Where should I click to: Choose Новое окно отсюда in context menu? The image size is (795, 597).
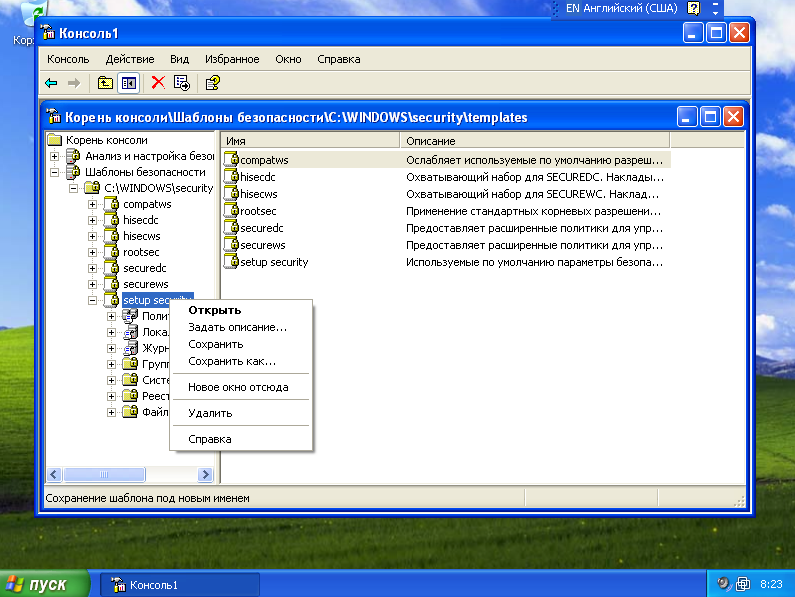[241, 387]
